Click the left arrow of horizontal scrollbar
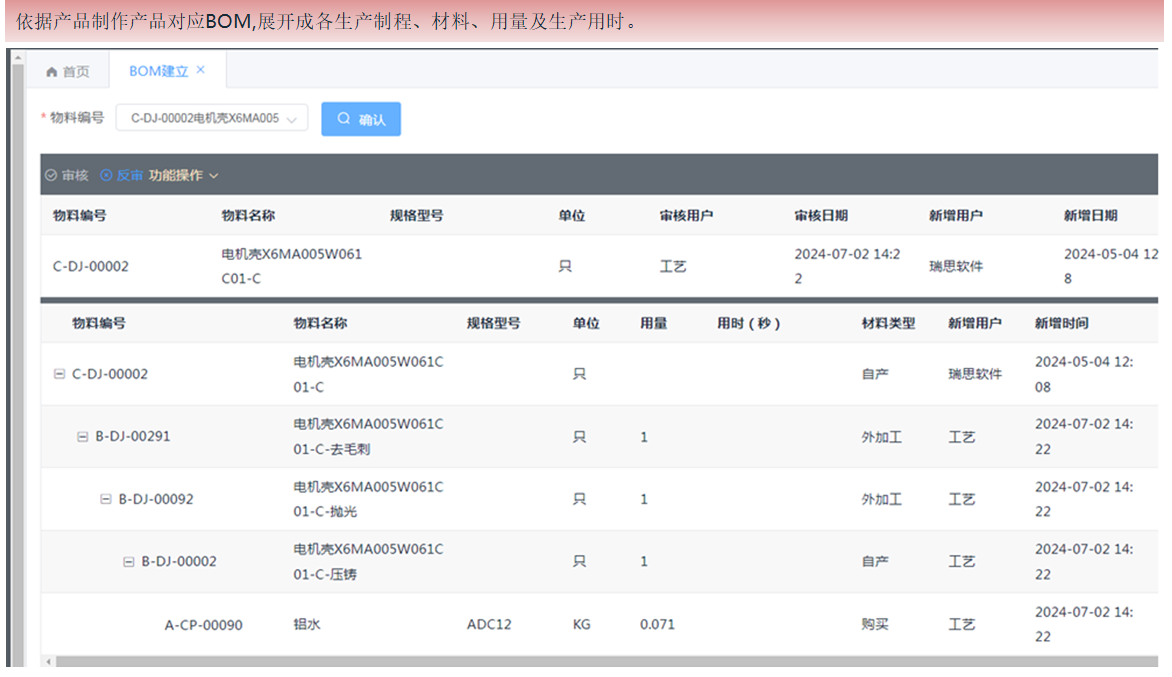 pos(49,662)
